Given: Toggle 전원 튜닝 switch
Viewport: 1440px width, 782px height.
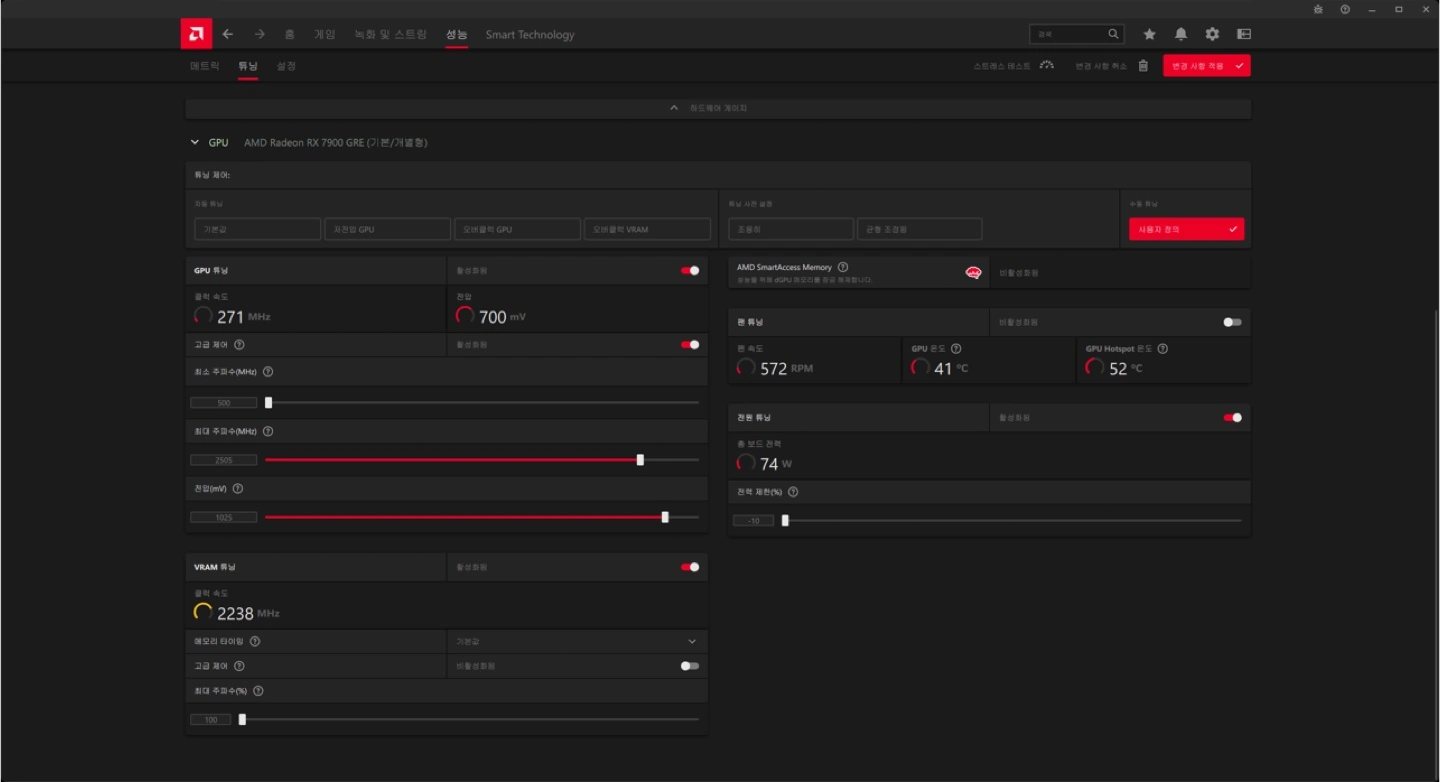Looking at the screenshot, I should click(1232, 417).
